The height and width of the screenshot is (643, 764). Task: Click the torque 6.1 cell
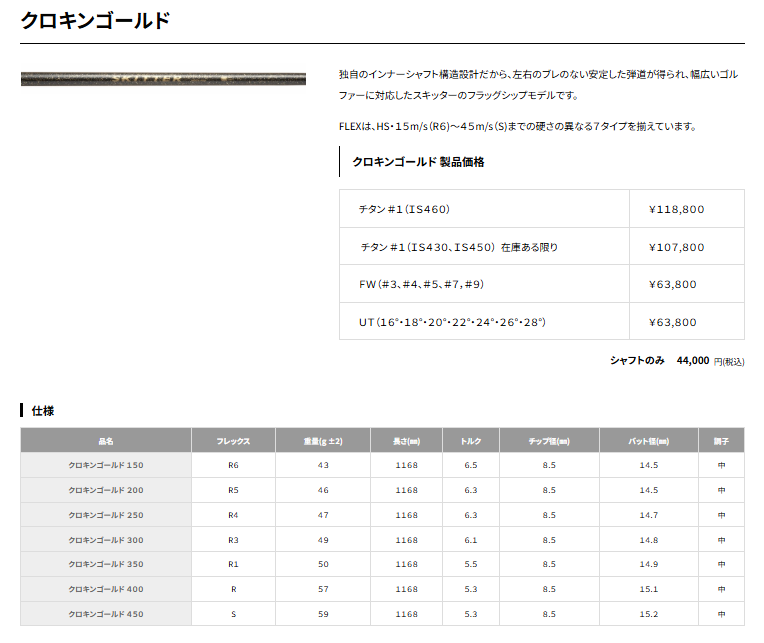pyautogui.click(x=471, y=540)
